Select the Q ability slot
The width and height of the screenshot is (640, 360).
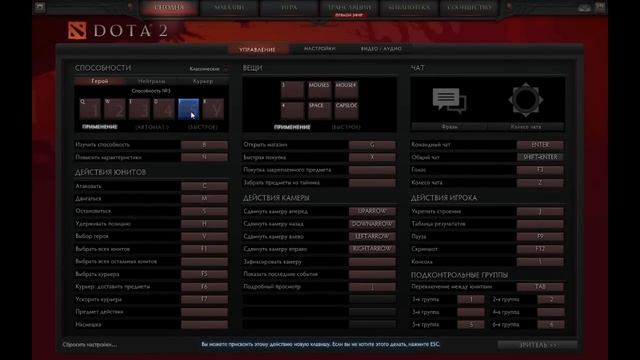pos(90,109)
